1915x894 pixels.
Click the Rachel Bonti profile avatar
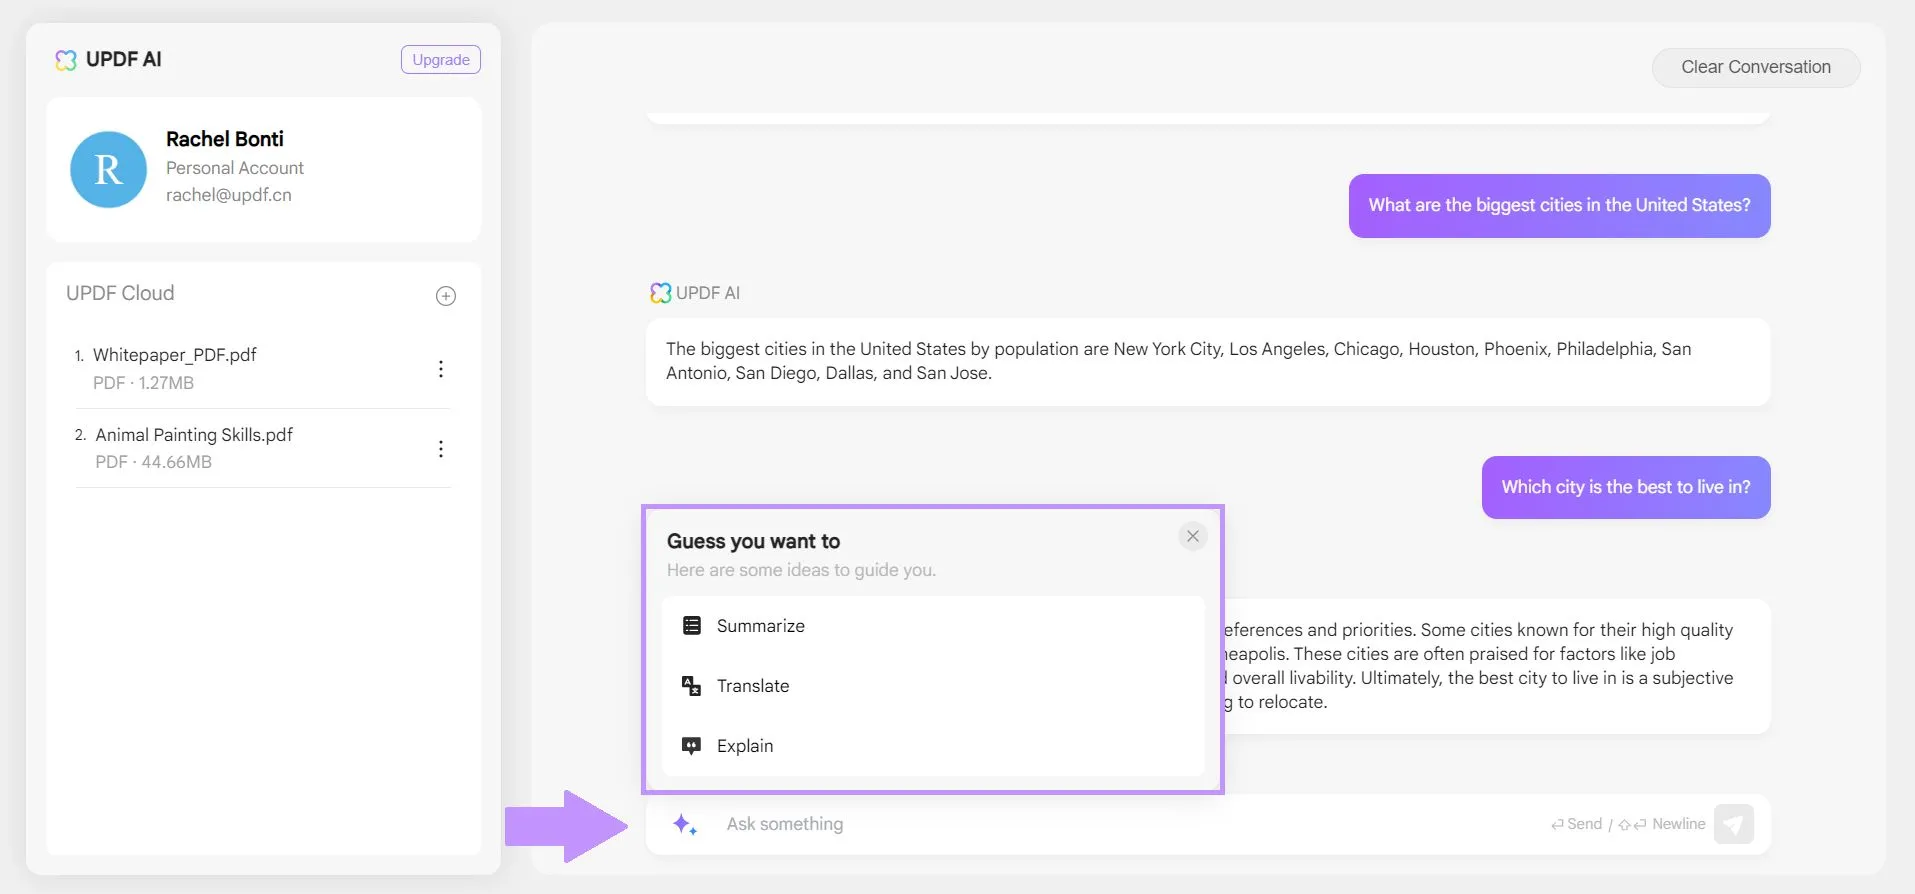pos(108,170)
